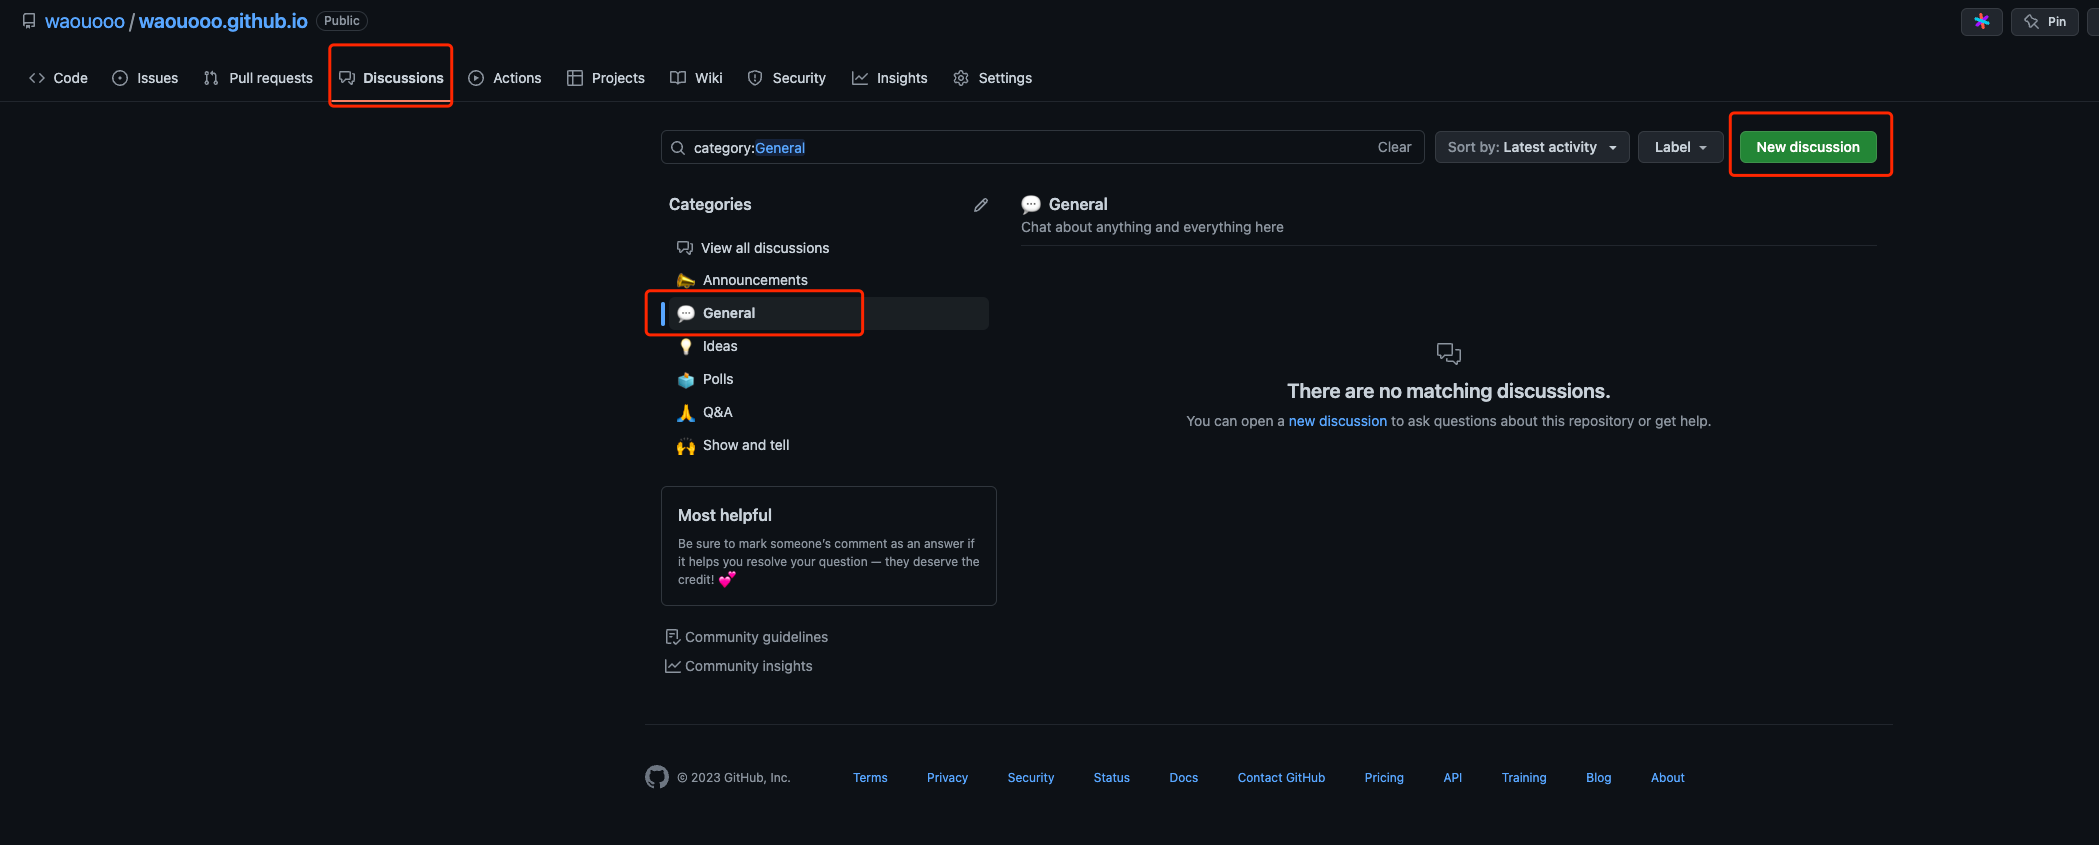Click the colorful Copilot star icon

(x=1981, y=21)
